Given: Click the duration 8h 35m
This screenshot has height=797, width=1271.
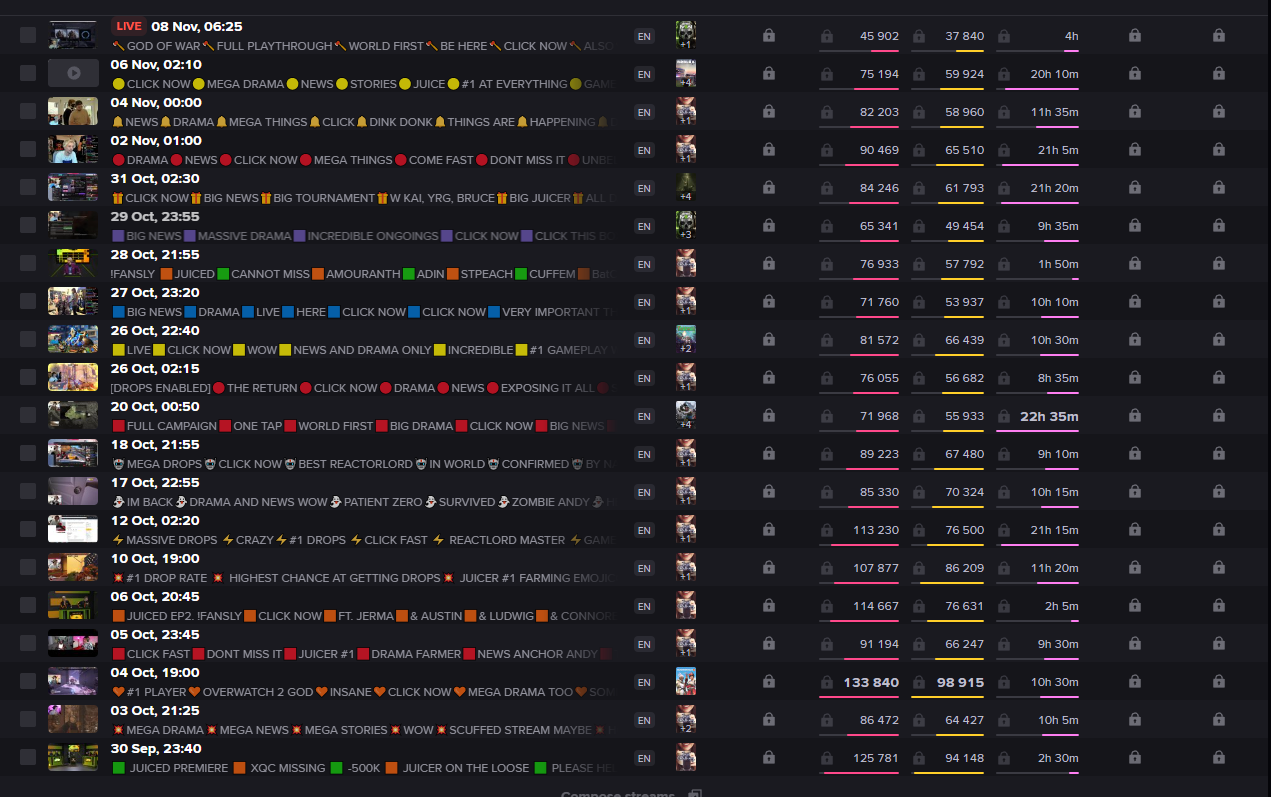Looking at the screenshot, I should (x=1058, y=378).
